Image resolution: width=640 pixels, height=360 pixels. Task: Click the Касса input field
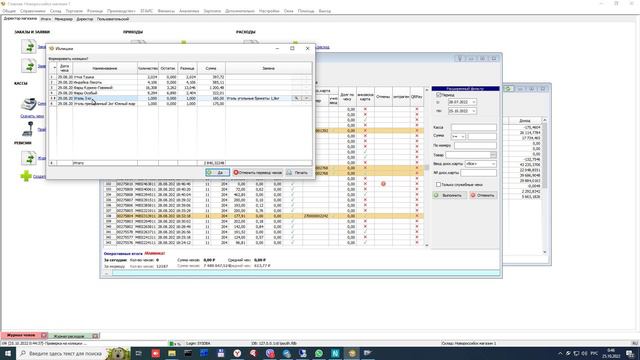tap(473, 127)
